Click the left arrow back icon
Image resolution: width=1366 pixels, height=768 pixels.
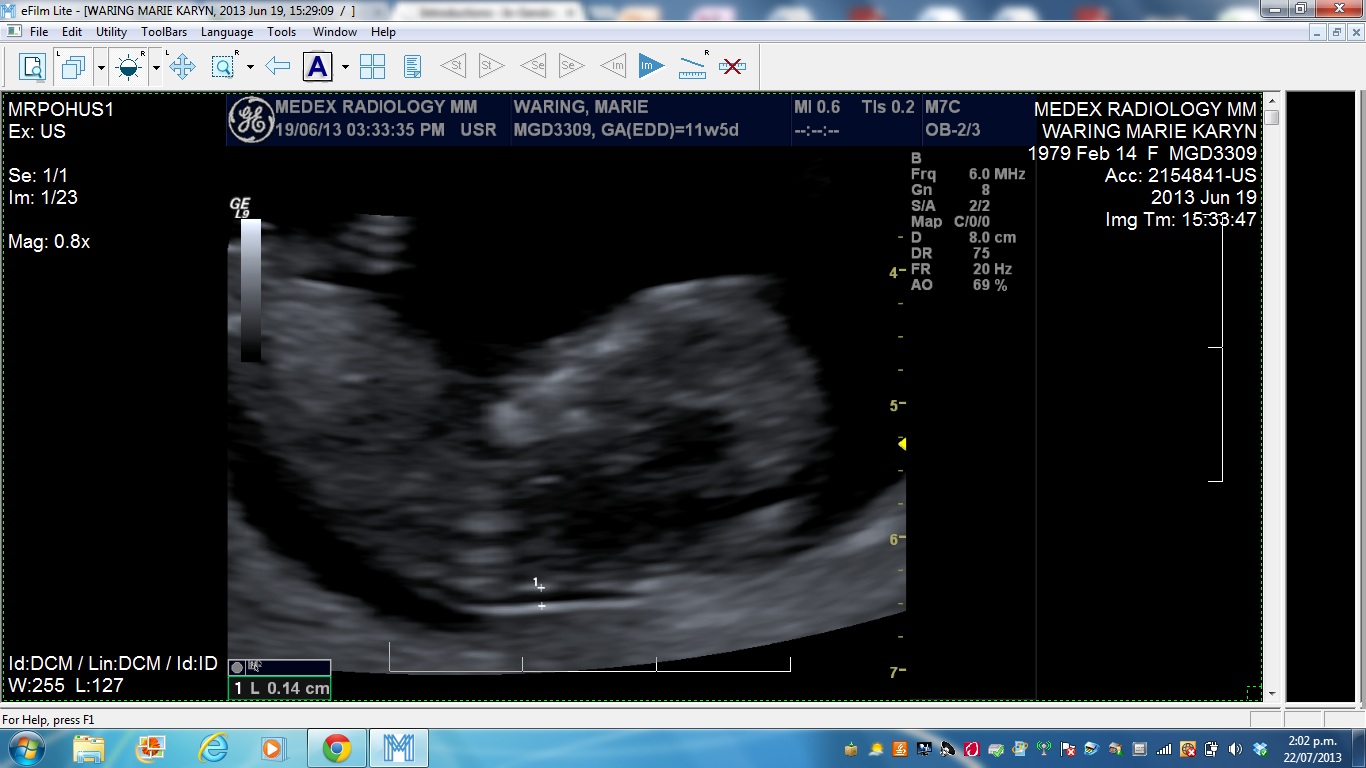pyautogui.click(x=278, y=67)
